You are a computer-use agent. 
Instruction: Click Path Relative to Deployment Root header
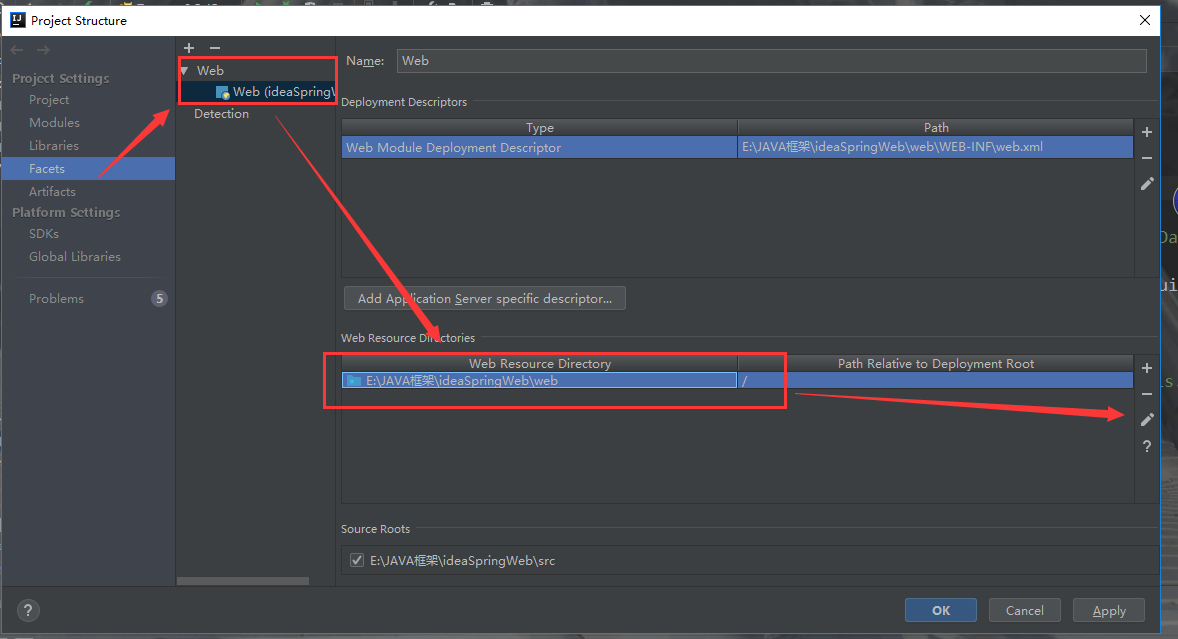935,363
